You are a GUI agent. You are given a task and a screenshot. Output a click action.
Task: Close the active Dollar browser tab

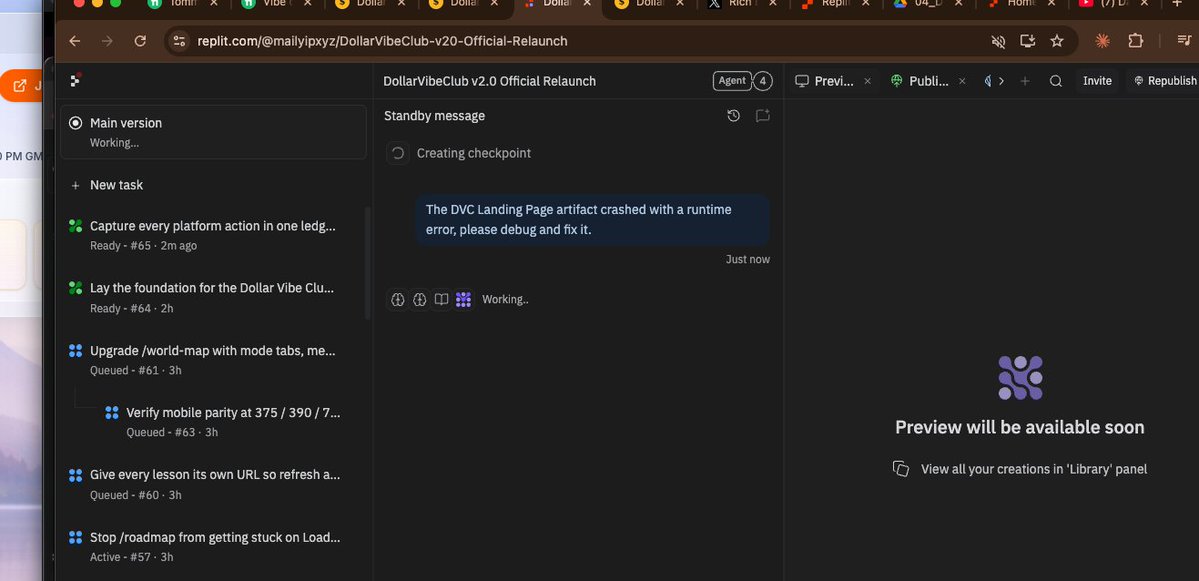click(x=587, y=4)
